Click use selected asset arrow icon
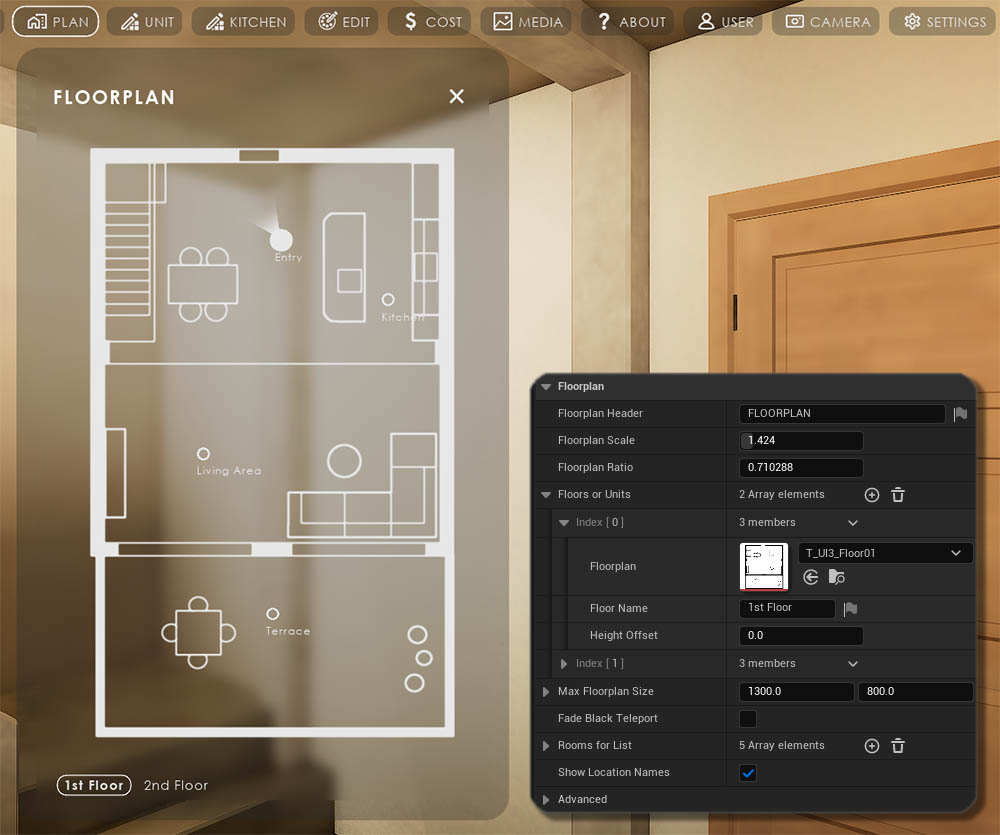 pyautogui.click(x=811, y=577)
